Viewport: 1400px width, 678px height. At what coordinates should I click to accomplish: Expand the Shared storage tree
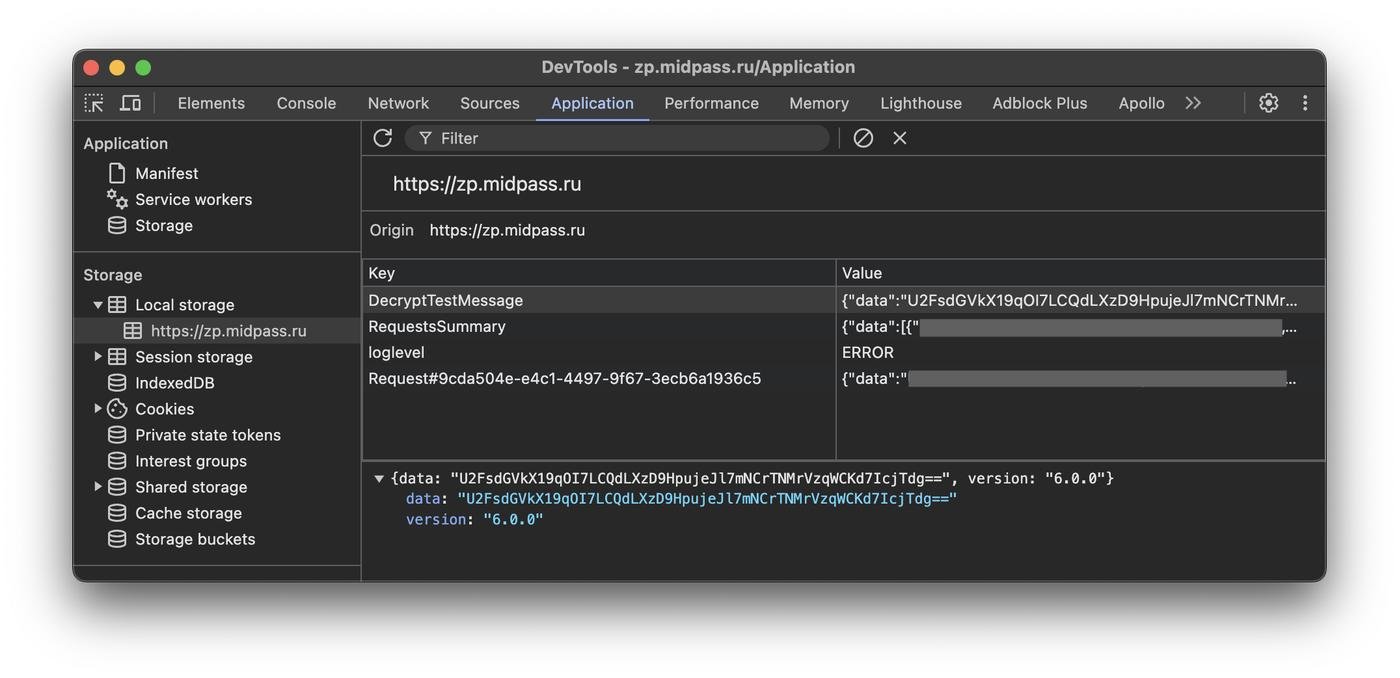point(98,487)
